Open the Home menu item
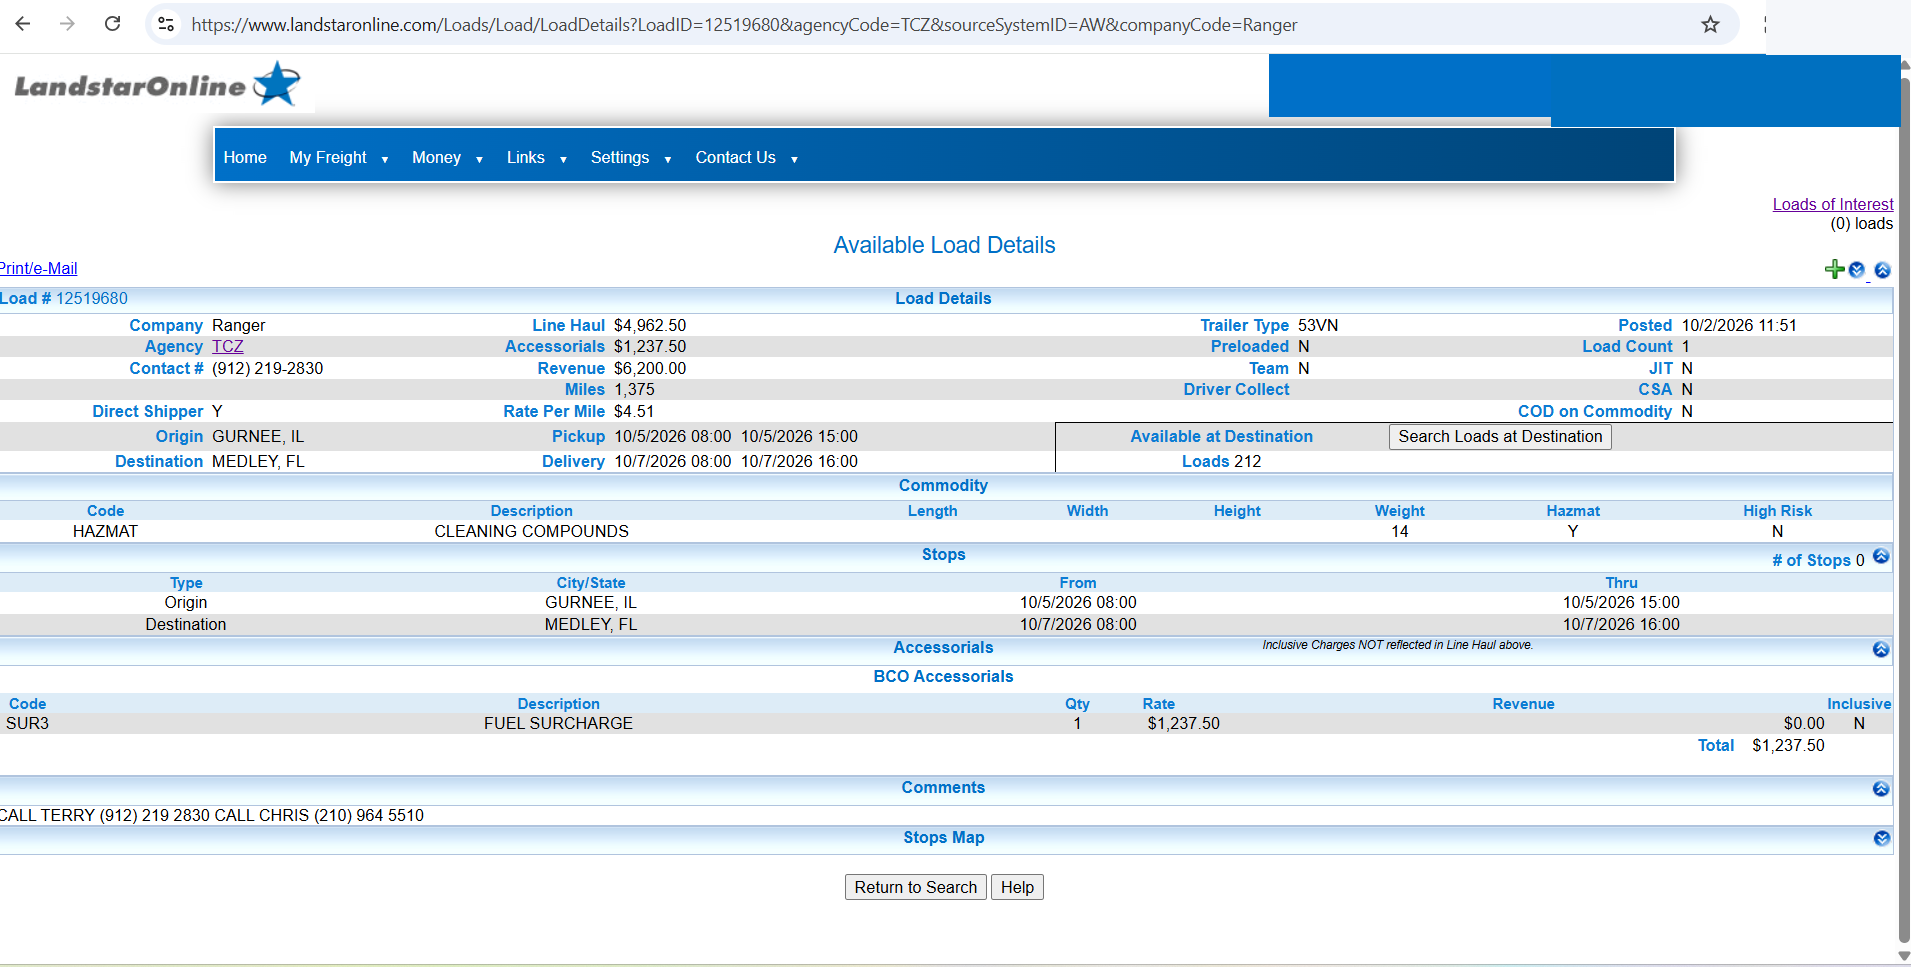1911x967 pixels. coord(245,157)
